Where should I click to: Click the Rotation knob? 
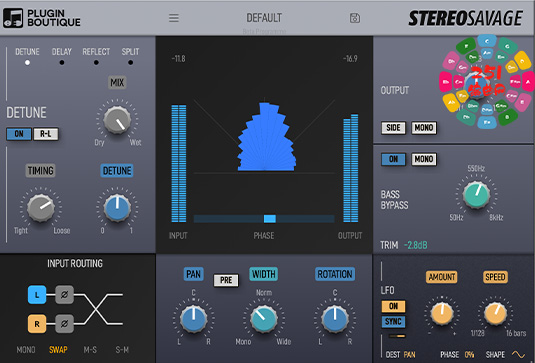(x=335, y=319)
